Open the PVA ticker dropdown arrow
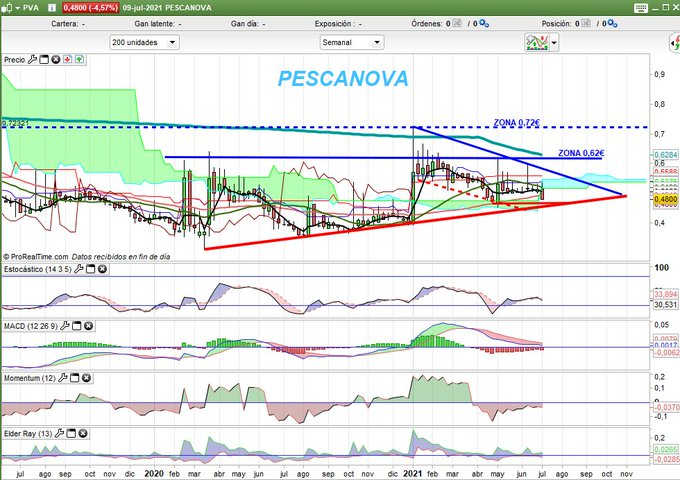The width and height of the screenshot is (680, 480). point(18,8)
